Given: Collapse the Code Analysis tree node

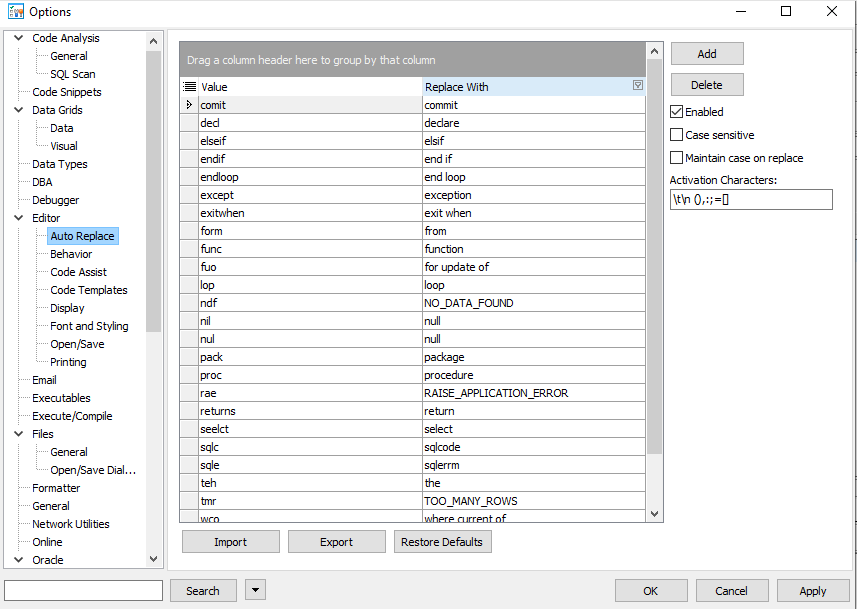Looking at the screenshot, I should pos(19,38).
